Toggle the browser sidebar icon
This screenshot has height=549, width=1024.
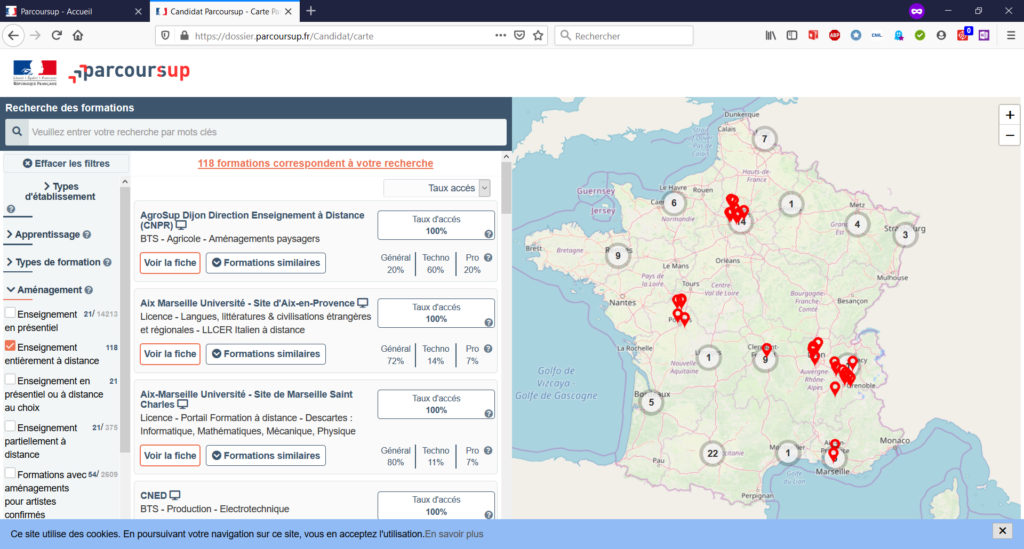(792, 35)
